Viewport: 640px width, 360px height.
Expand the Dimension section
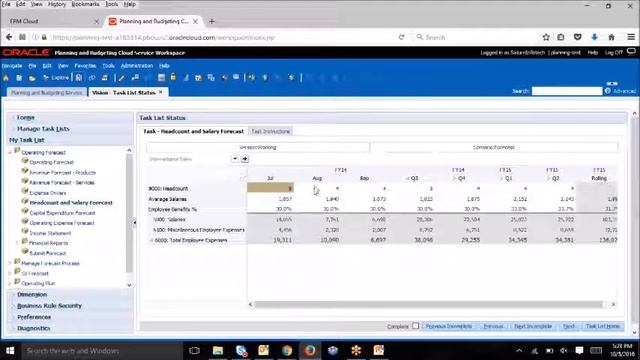[13, 295]
